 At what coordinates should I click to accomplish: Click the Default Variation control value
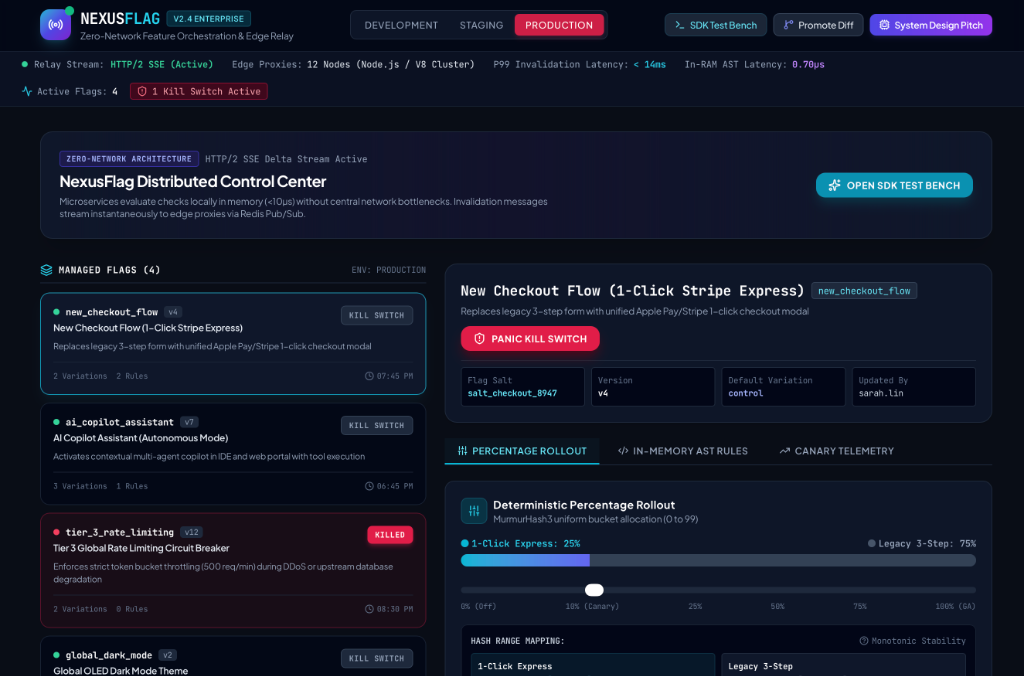click(745, 393)
